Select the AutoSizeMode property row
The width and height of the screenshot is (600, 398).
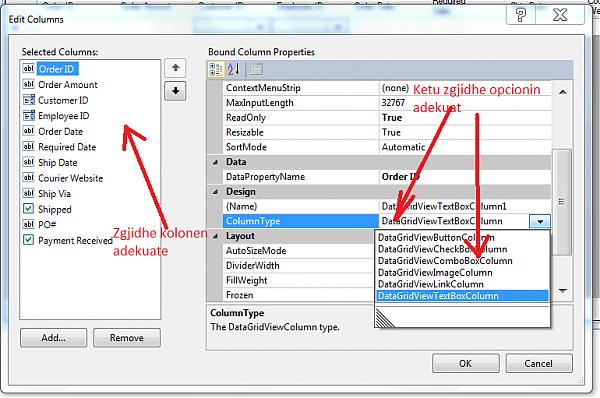click(298, 251)
